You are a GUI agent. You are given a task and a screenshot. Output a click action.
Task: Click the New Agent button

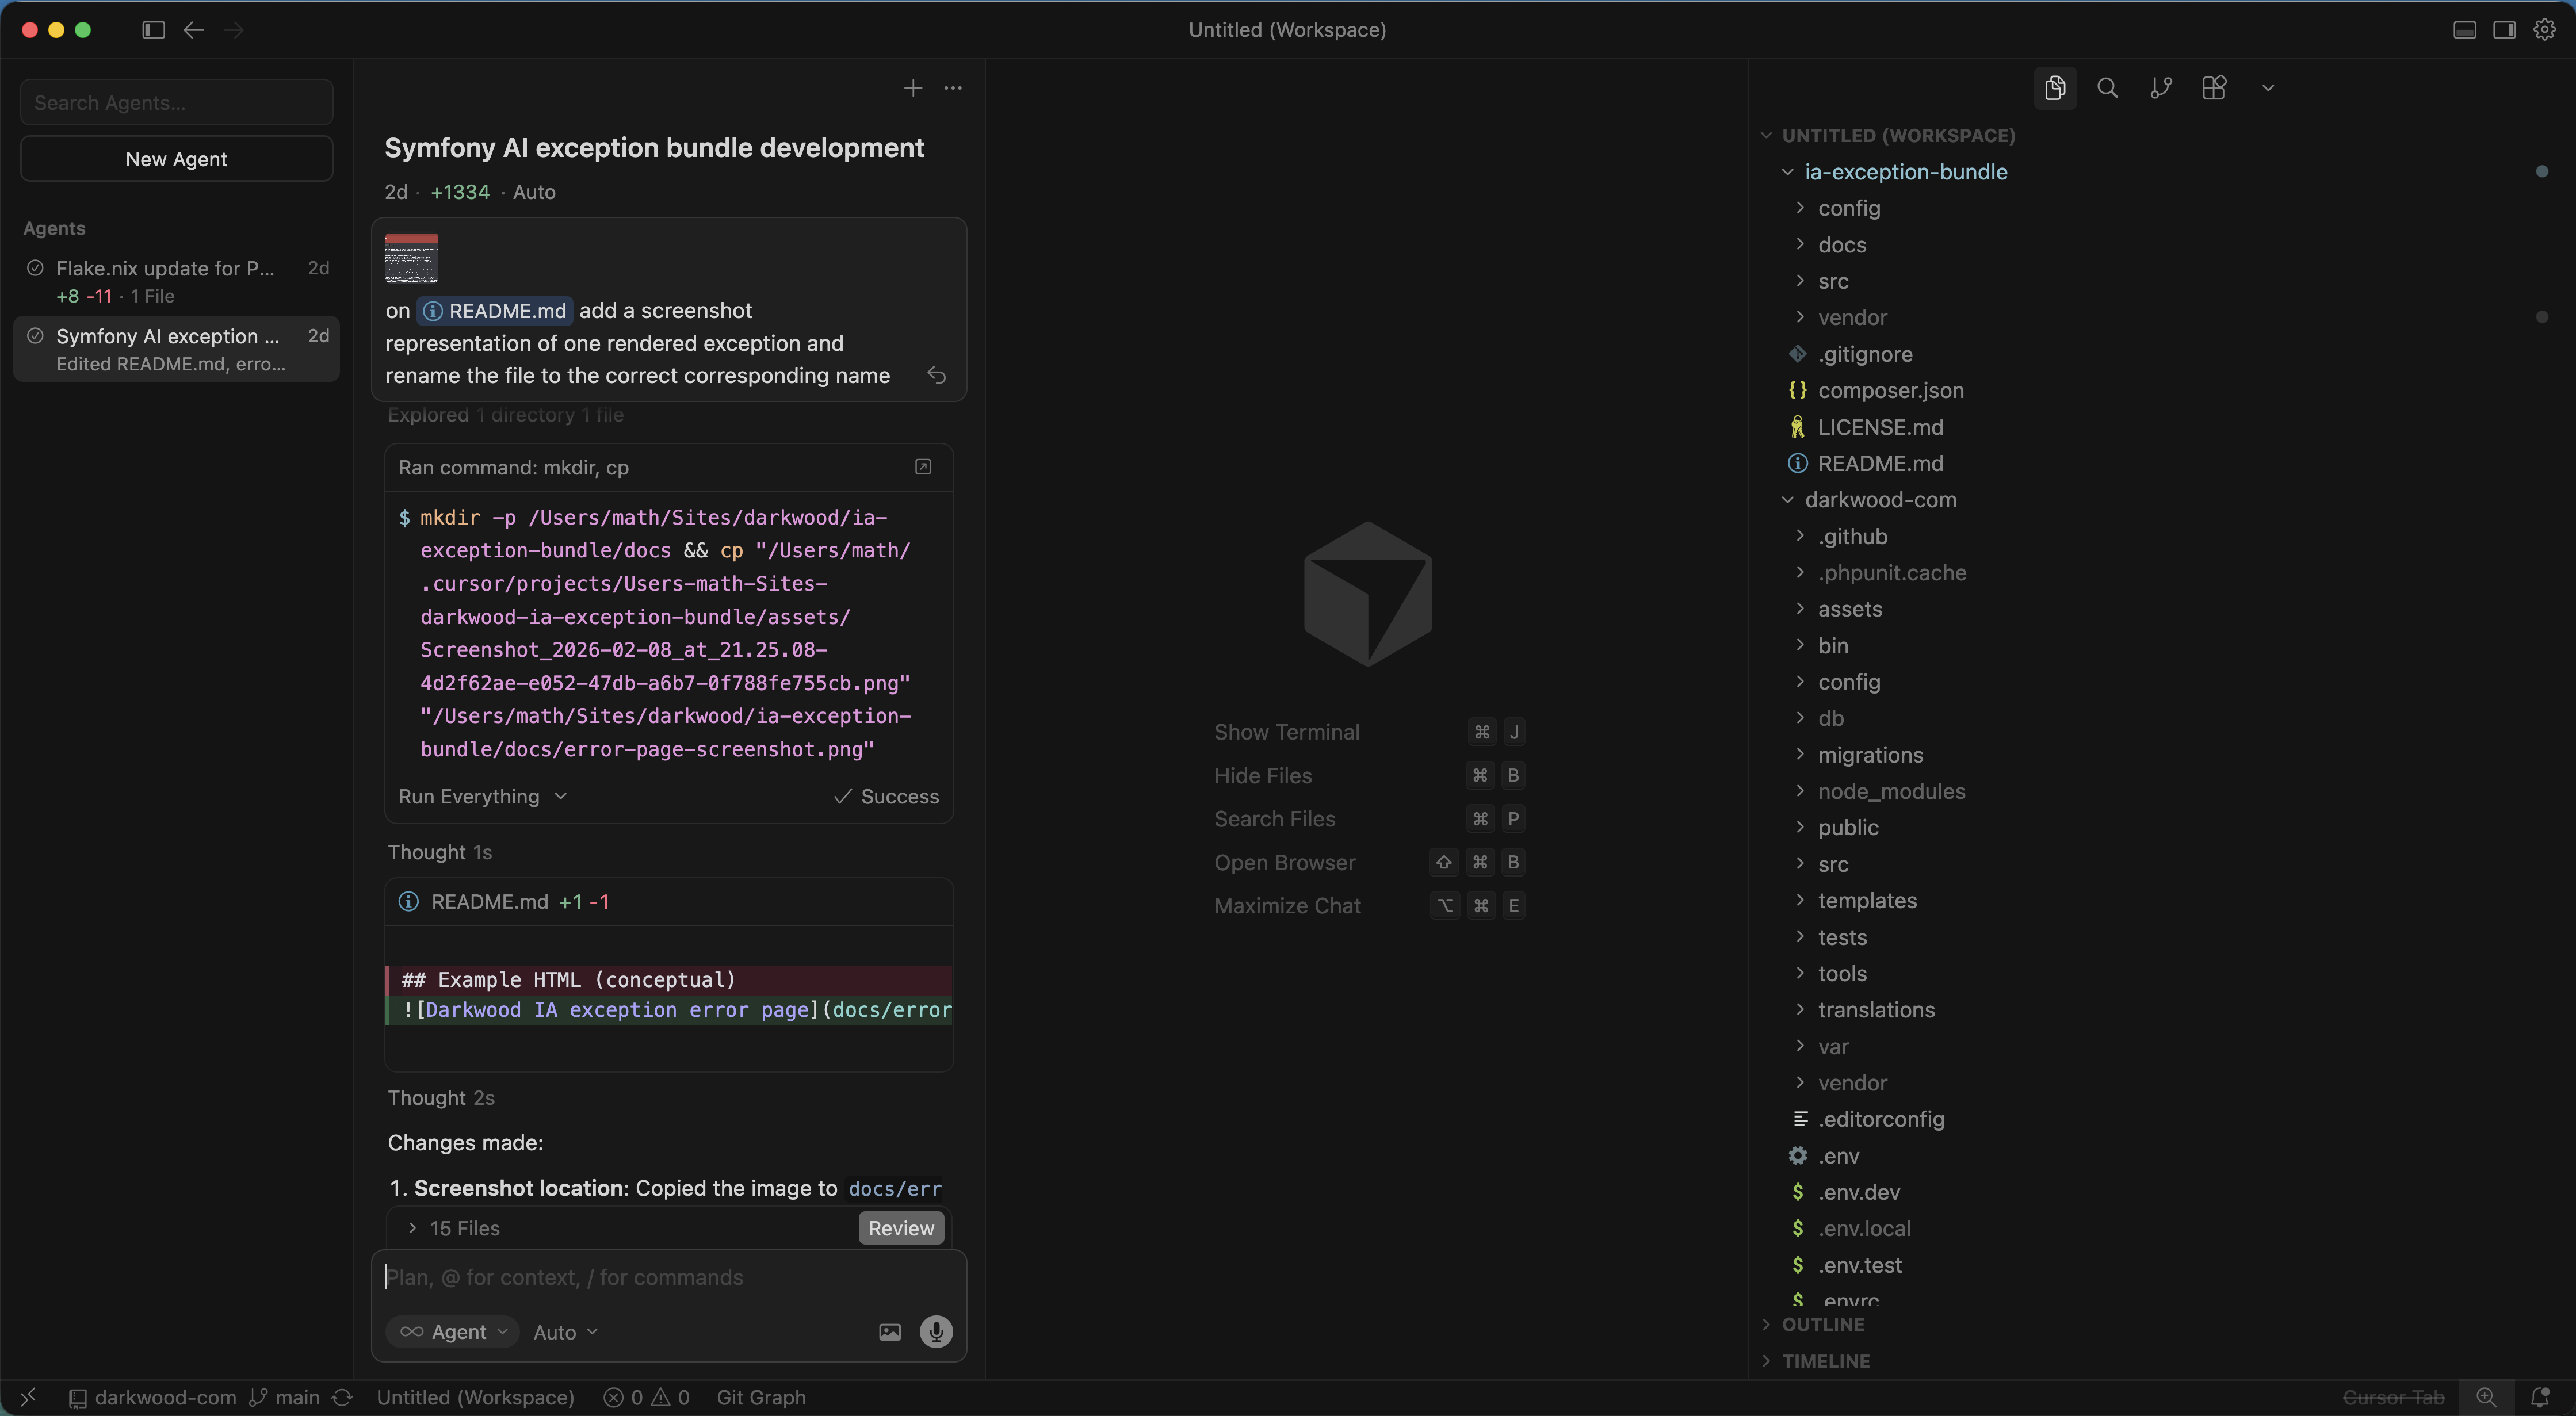coord(176,159)
